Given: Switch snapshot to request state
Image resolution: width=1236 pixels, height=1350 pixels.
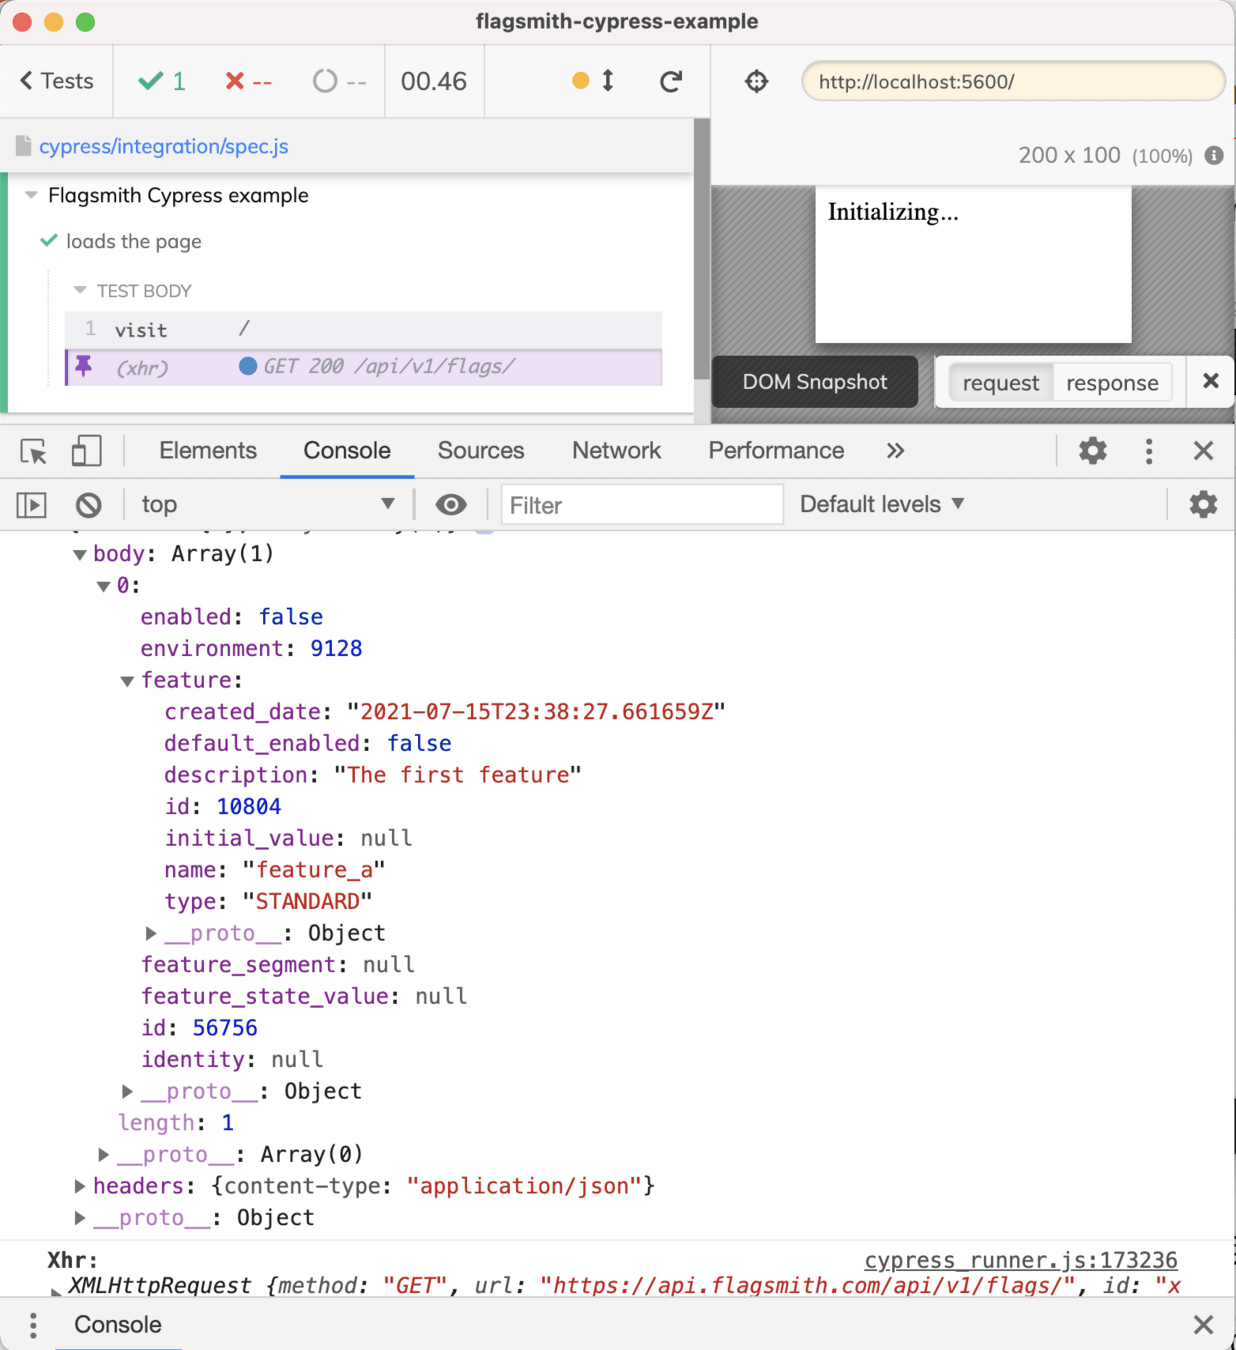Looking at the screenshot, I should (x=1000, y=383).
